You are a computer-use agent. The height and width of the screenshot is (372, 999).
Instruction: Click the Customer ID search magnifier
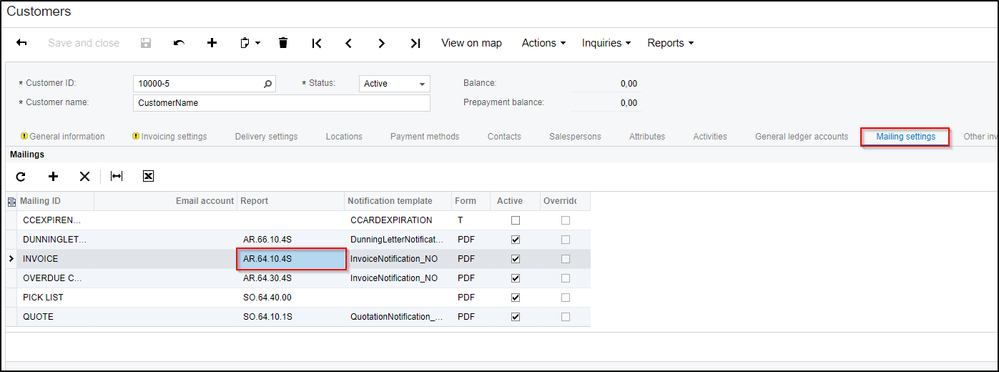pos(268,83)
